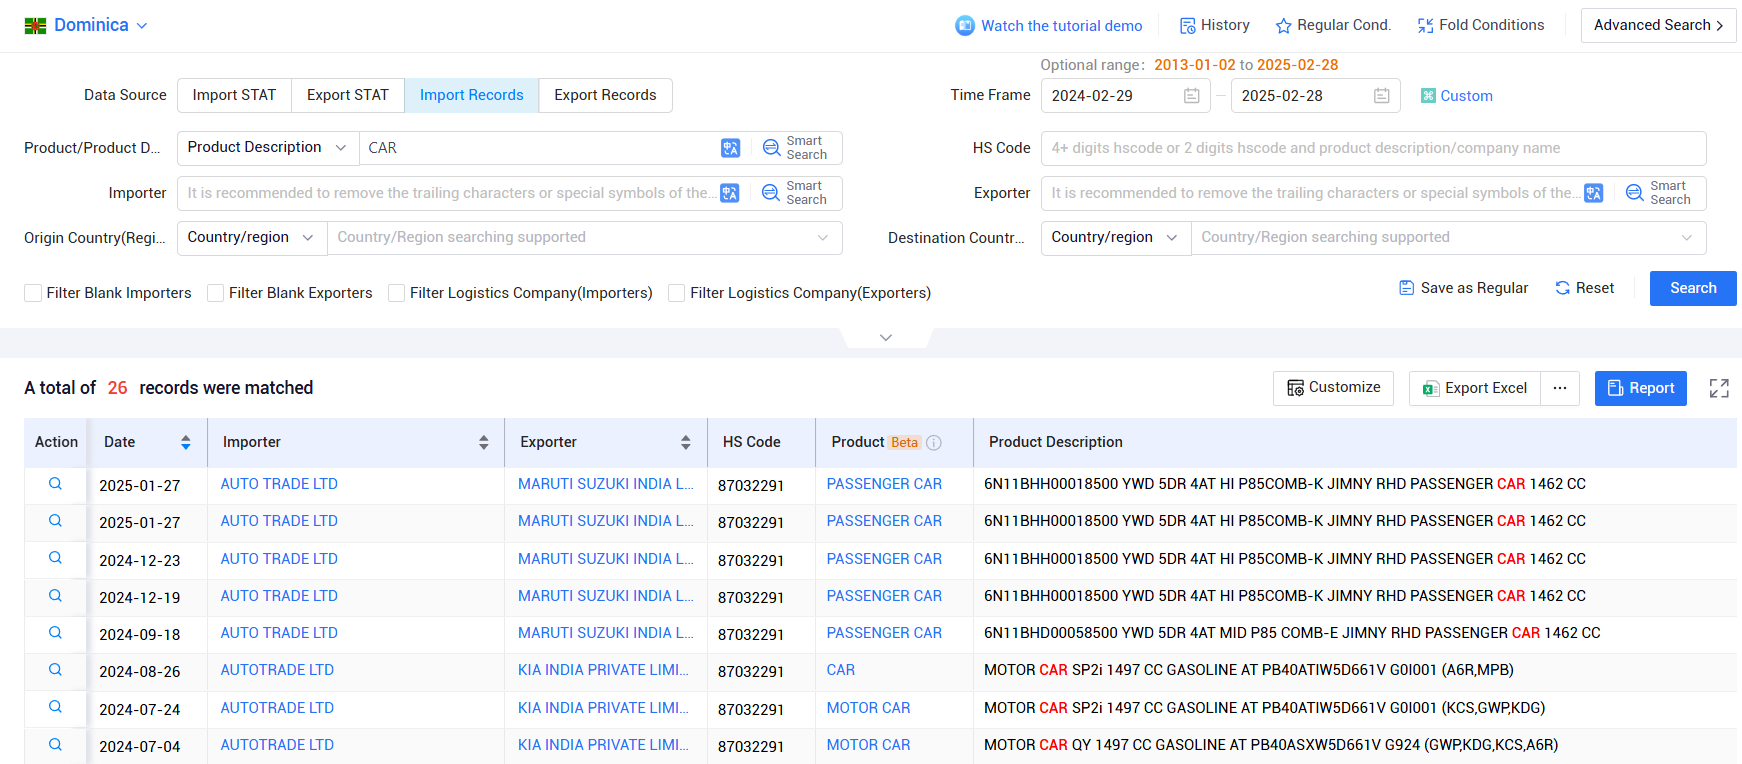Click AUTOTRADE LTD importer in 2024-07-04 row
Image resolution: width=1742 pixels, height=764 pixels.
277,745
